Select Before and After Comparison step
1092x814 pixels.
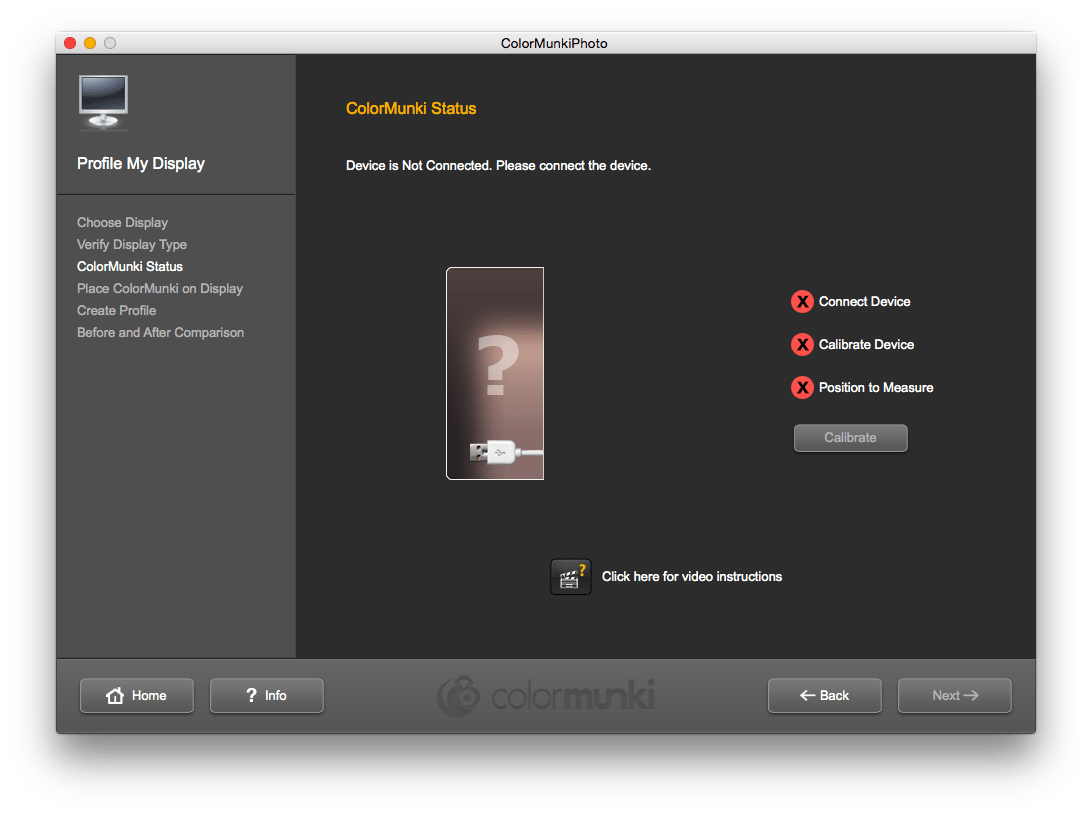pyautogui.click(x=160, y=333)
